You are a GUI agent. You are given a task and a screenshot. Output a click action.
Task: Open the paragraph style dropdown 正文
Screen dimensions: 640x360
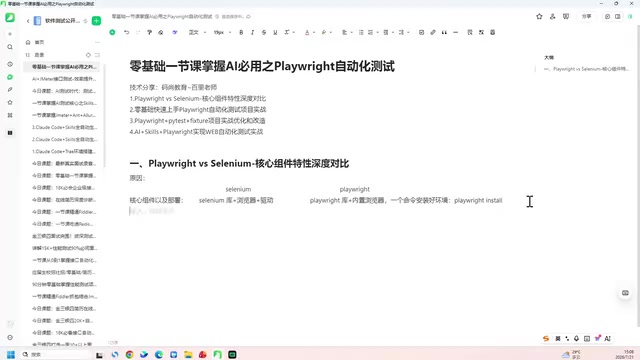[197, 32]
